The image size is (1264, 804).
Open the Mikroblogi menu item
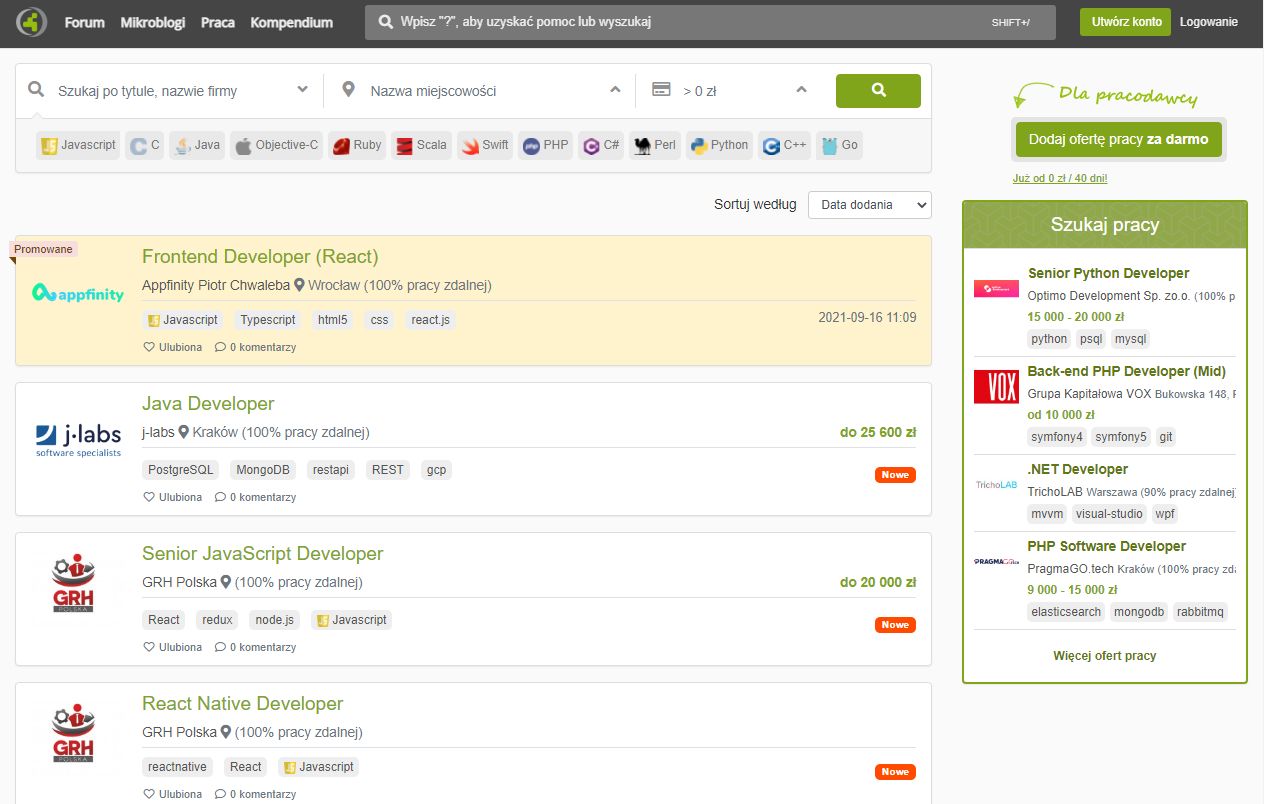point(153,22)
